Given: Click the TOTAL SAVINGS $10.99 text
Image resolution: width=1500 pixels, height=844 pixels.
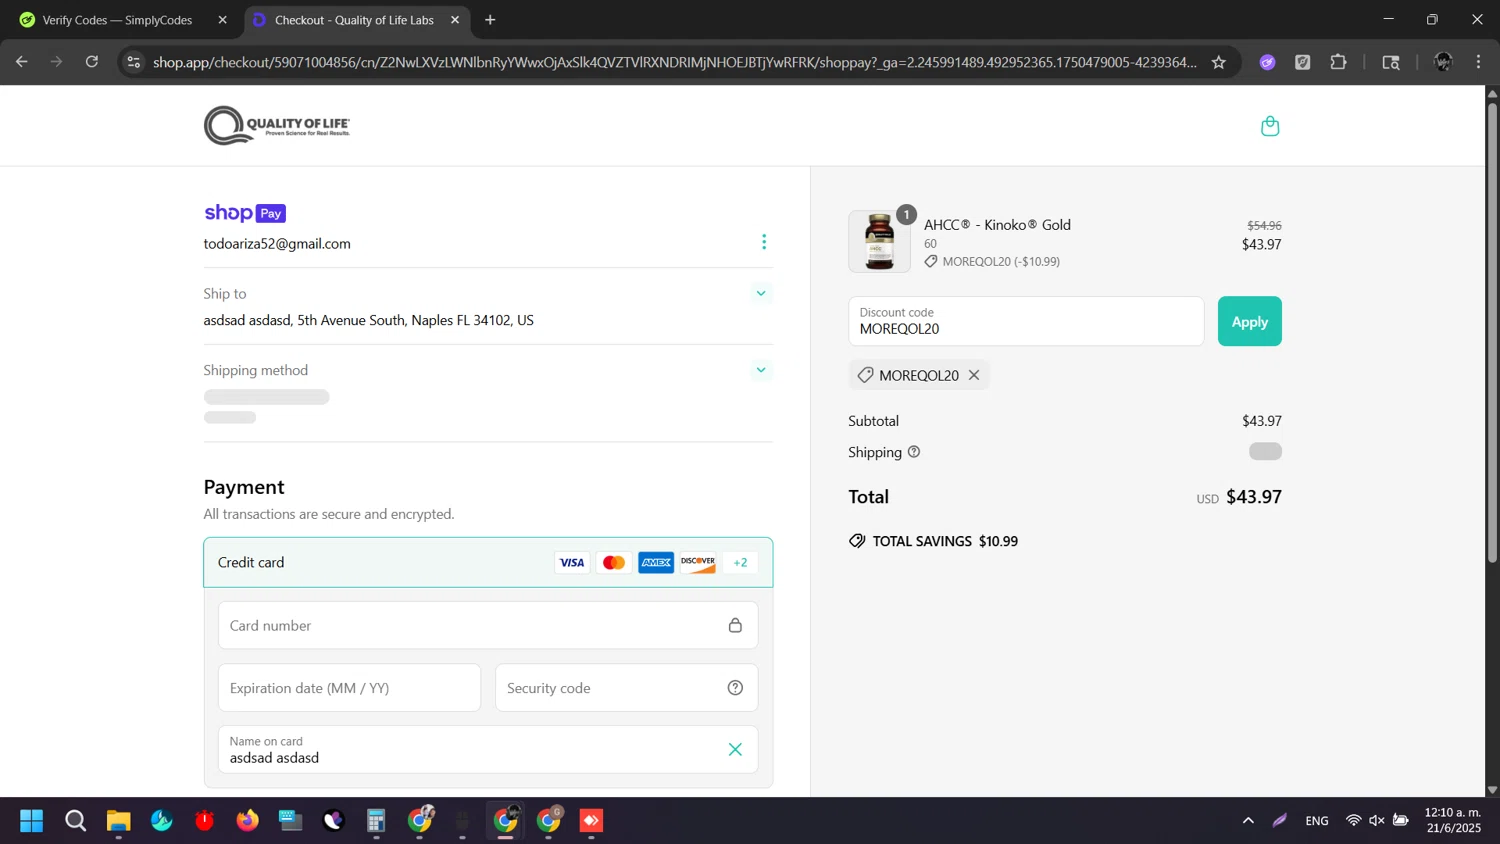Looking at the screenshot, I should coord(945,541).
